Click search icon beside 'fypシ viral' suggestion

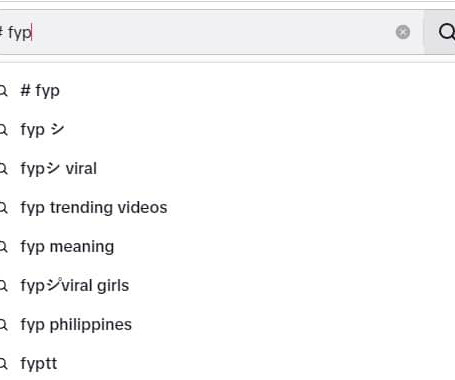point(3,169)
